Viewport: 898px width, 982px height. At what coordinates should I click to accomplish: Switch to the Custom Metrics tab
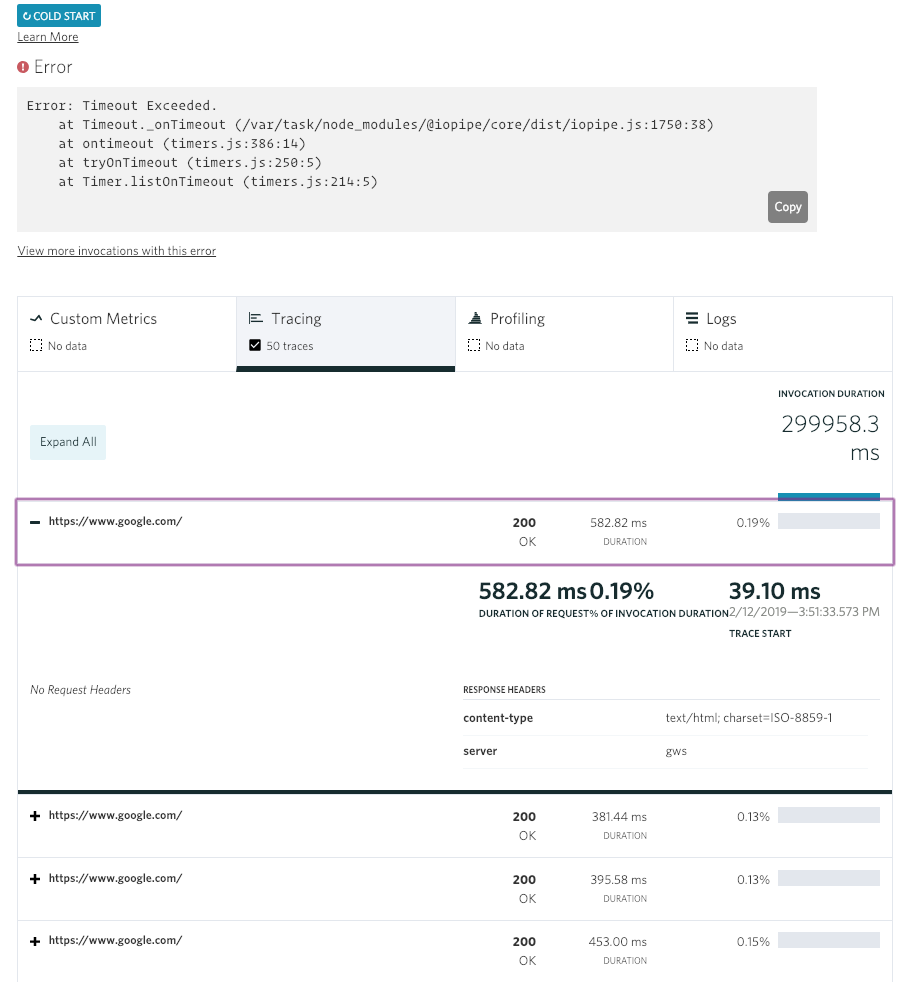pos(103,318)
